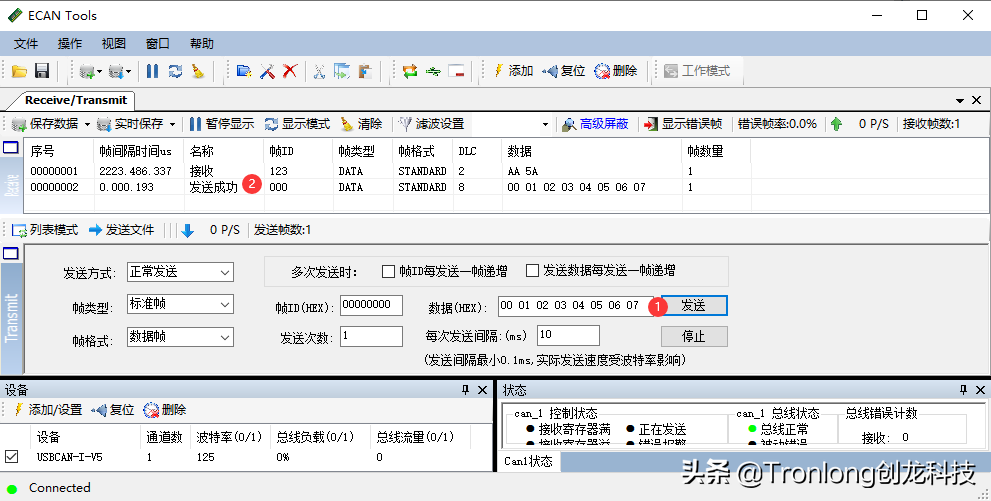Image resolution: width=991 pixels, height=501 pixels.
Task: Click the USB connector icon
Action: [433, 71]
